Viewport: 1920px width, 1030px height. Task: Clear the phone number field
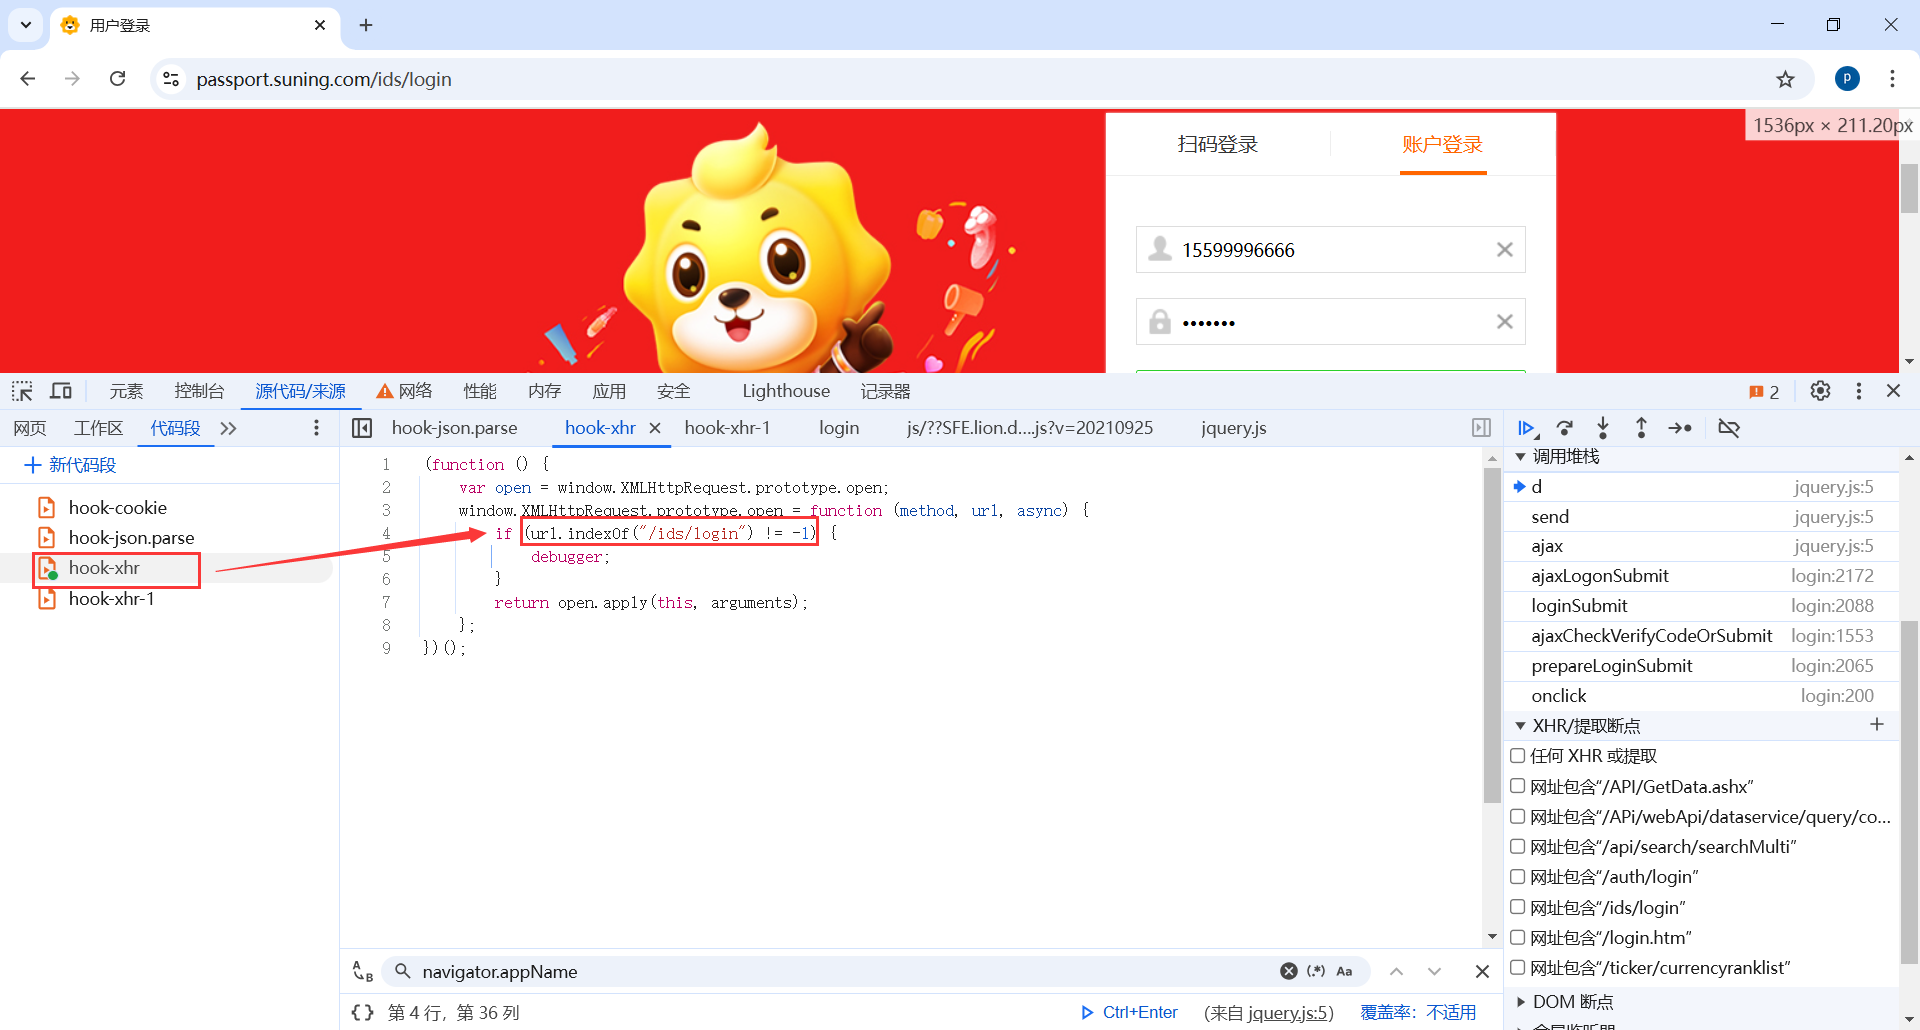[x=1504, y=249]
